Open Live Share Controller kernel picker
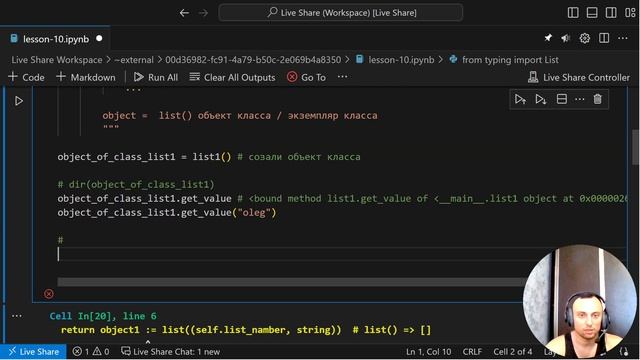 click(579, 77)
